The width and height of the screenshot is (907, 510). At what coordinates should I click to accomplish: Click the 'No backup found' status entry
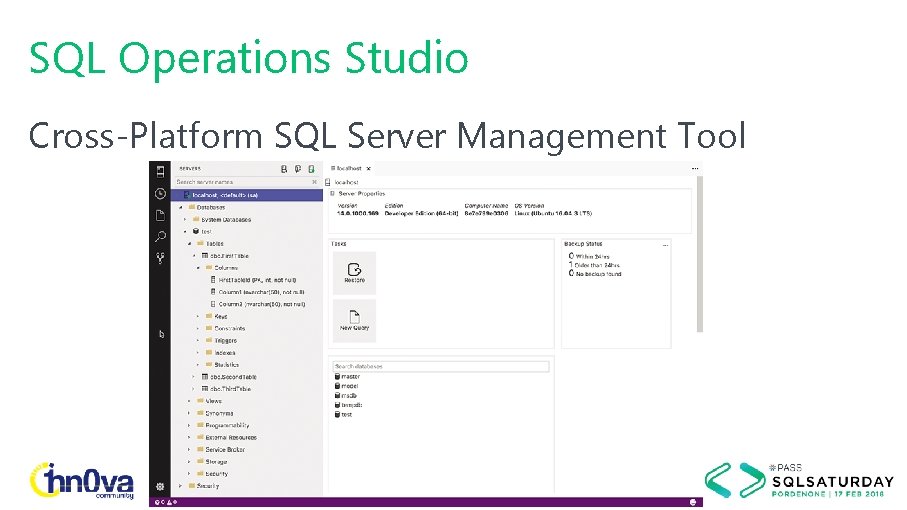595,274
